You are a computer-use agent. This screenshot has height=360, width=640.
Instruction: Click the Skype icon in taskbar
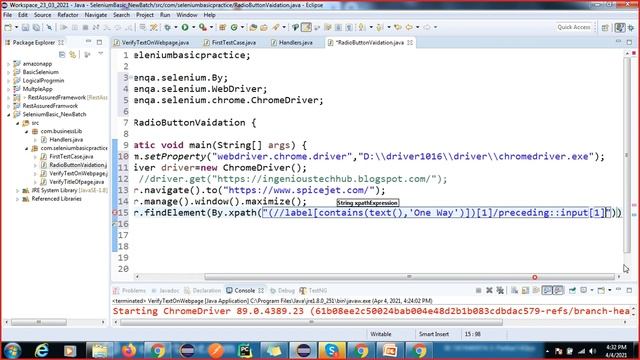point(331,350)
